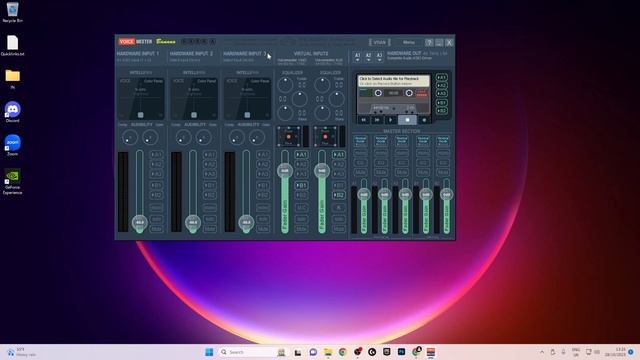Viewport: 640px width, 360px height.
Task: Click the cassette recorder Stop button
Action: pyautogui.click(x=407, y=120)
